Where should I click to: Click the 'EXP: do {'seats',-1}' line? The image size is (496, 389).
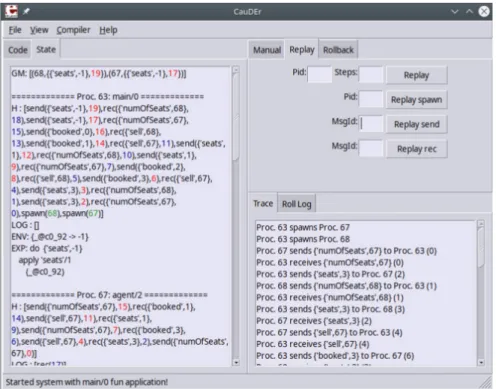tap(47, 249)
